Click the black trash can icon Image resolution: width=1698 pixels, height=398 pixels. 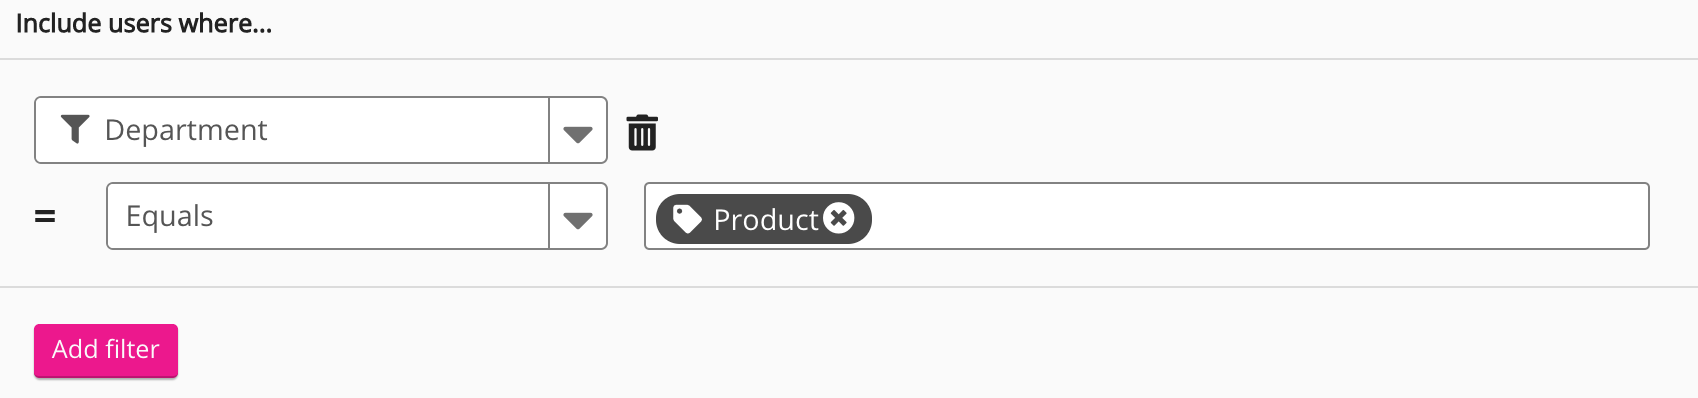tap(642, 131)
